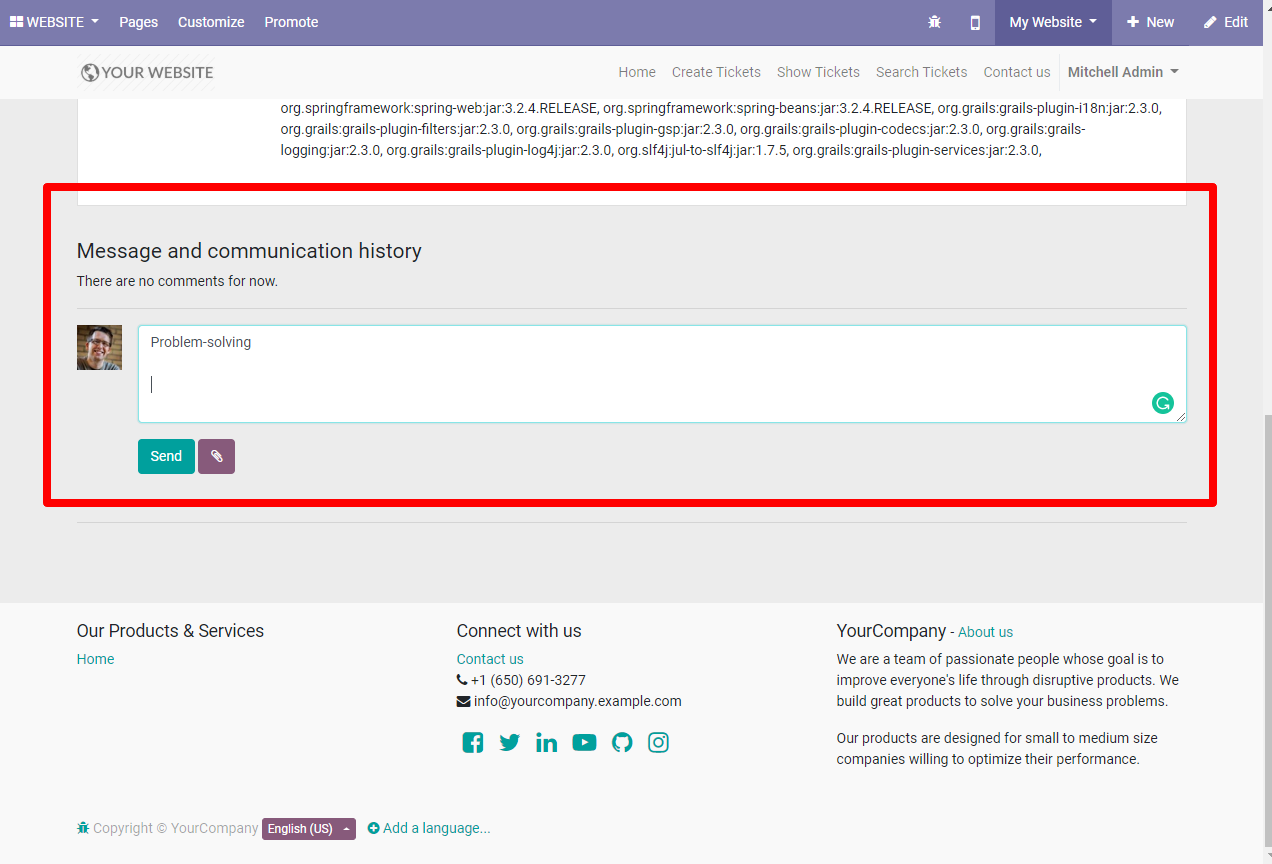Click the Connect with us heading
1272x864 pixels.
point(519,631)
